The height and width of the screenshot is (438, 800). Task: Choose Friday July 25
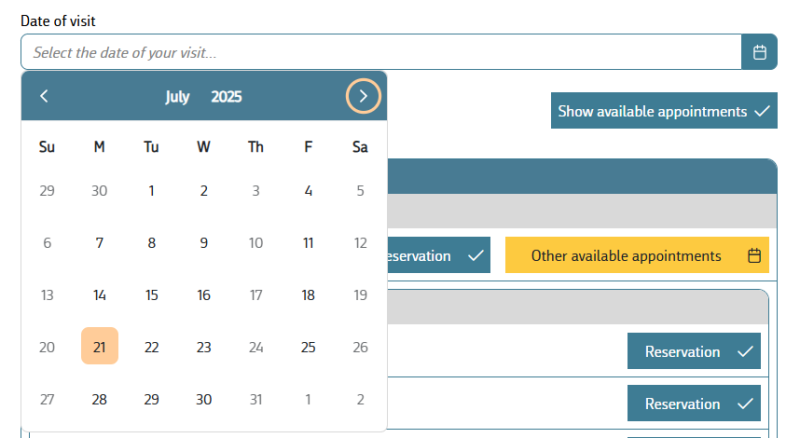(308, 347)
